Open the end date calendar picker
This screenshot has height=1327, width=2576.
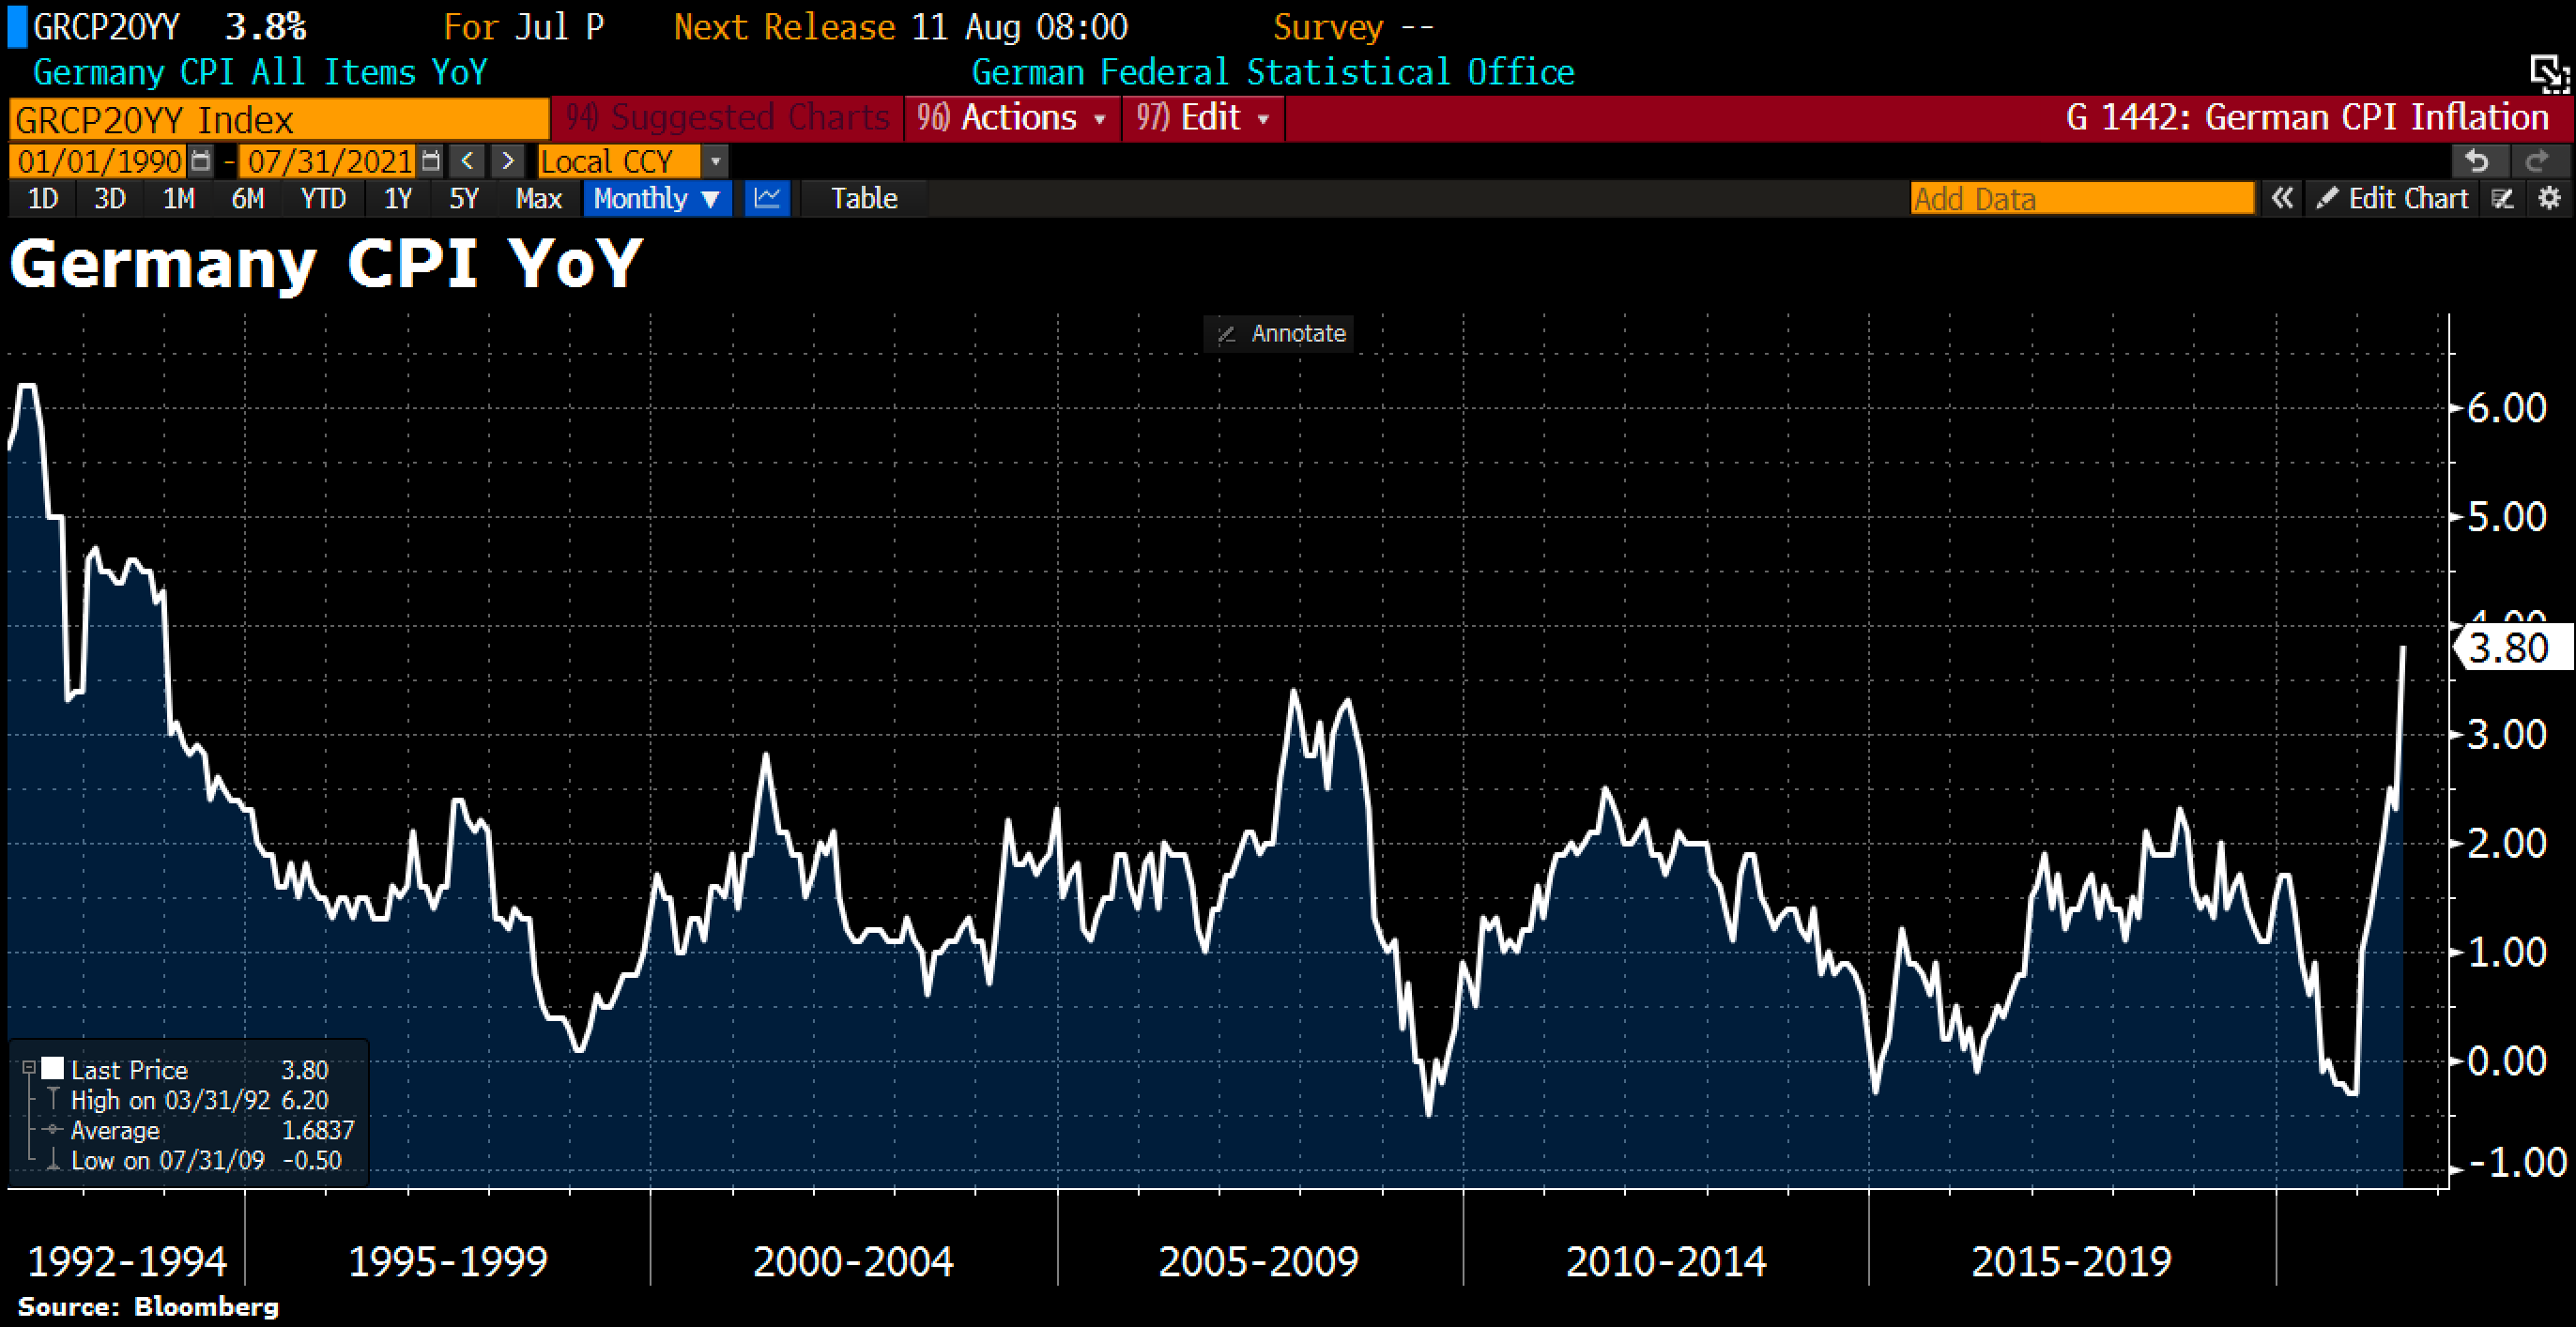pos(431,161)
